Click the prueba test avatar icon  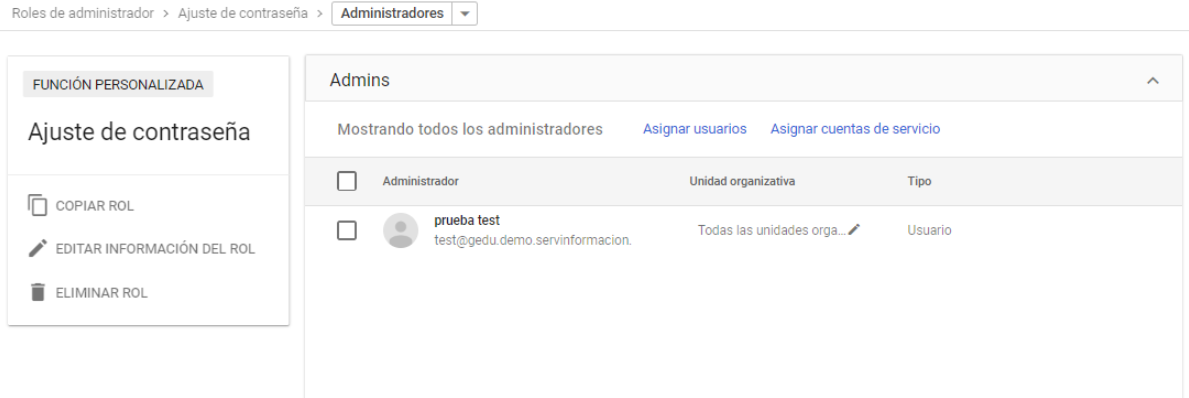pos(400,230)
